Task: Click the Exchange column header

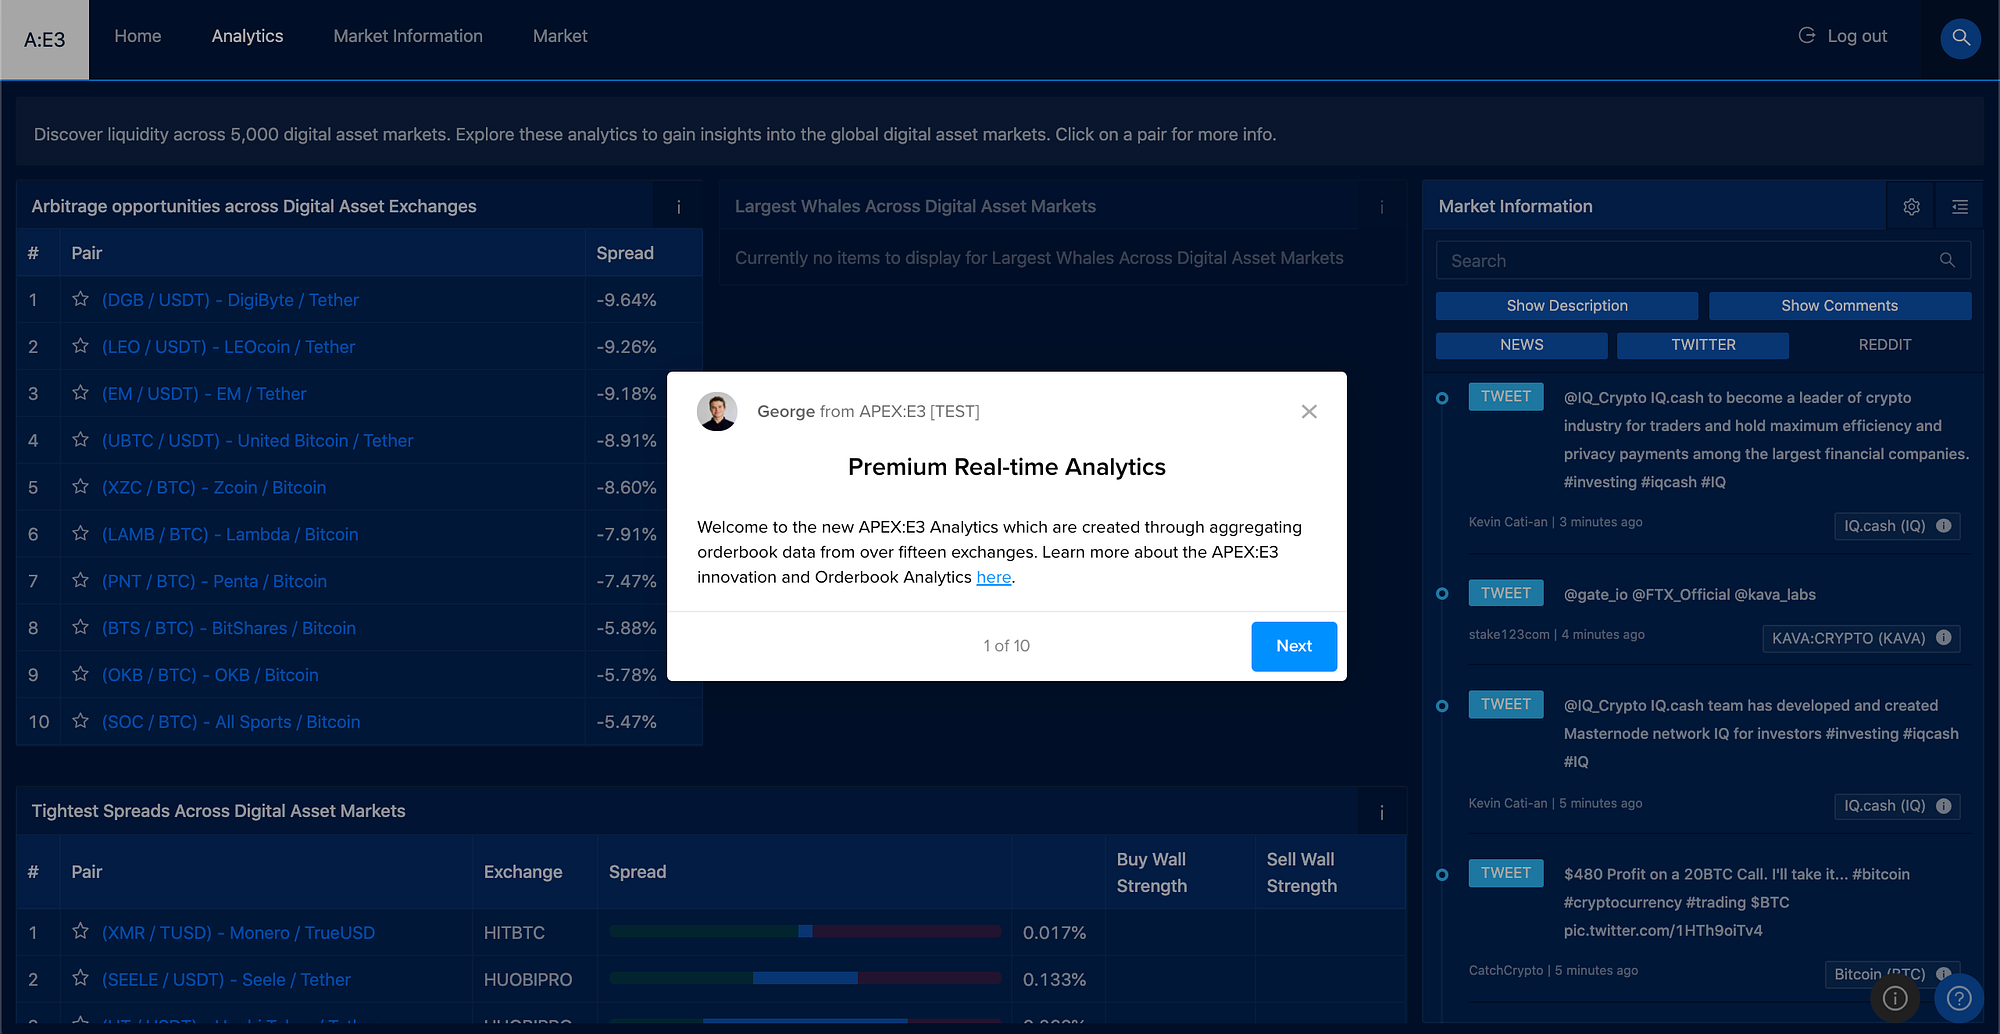Action: tap(523, 872)
